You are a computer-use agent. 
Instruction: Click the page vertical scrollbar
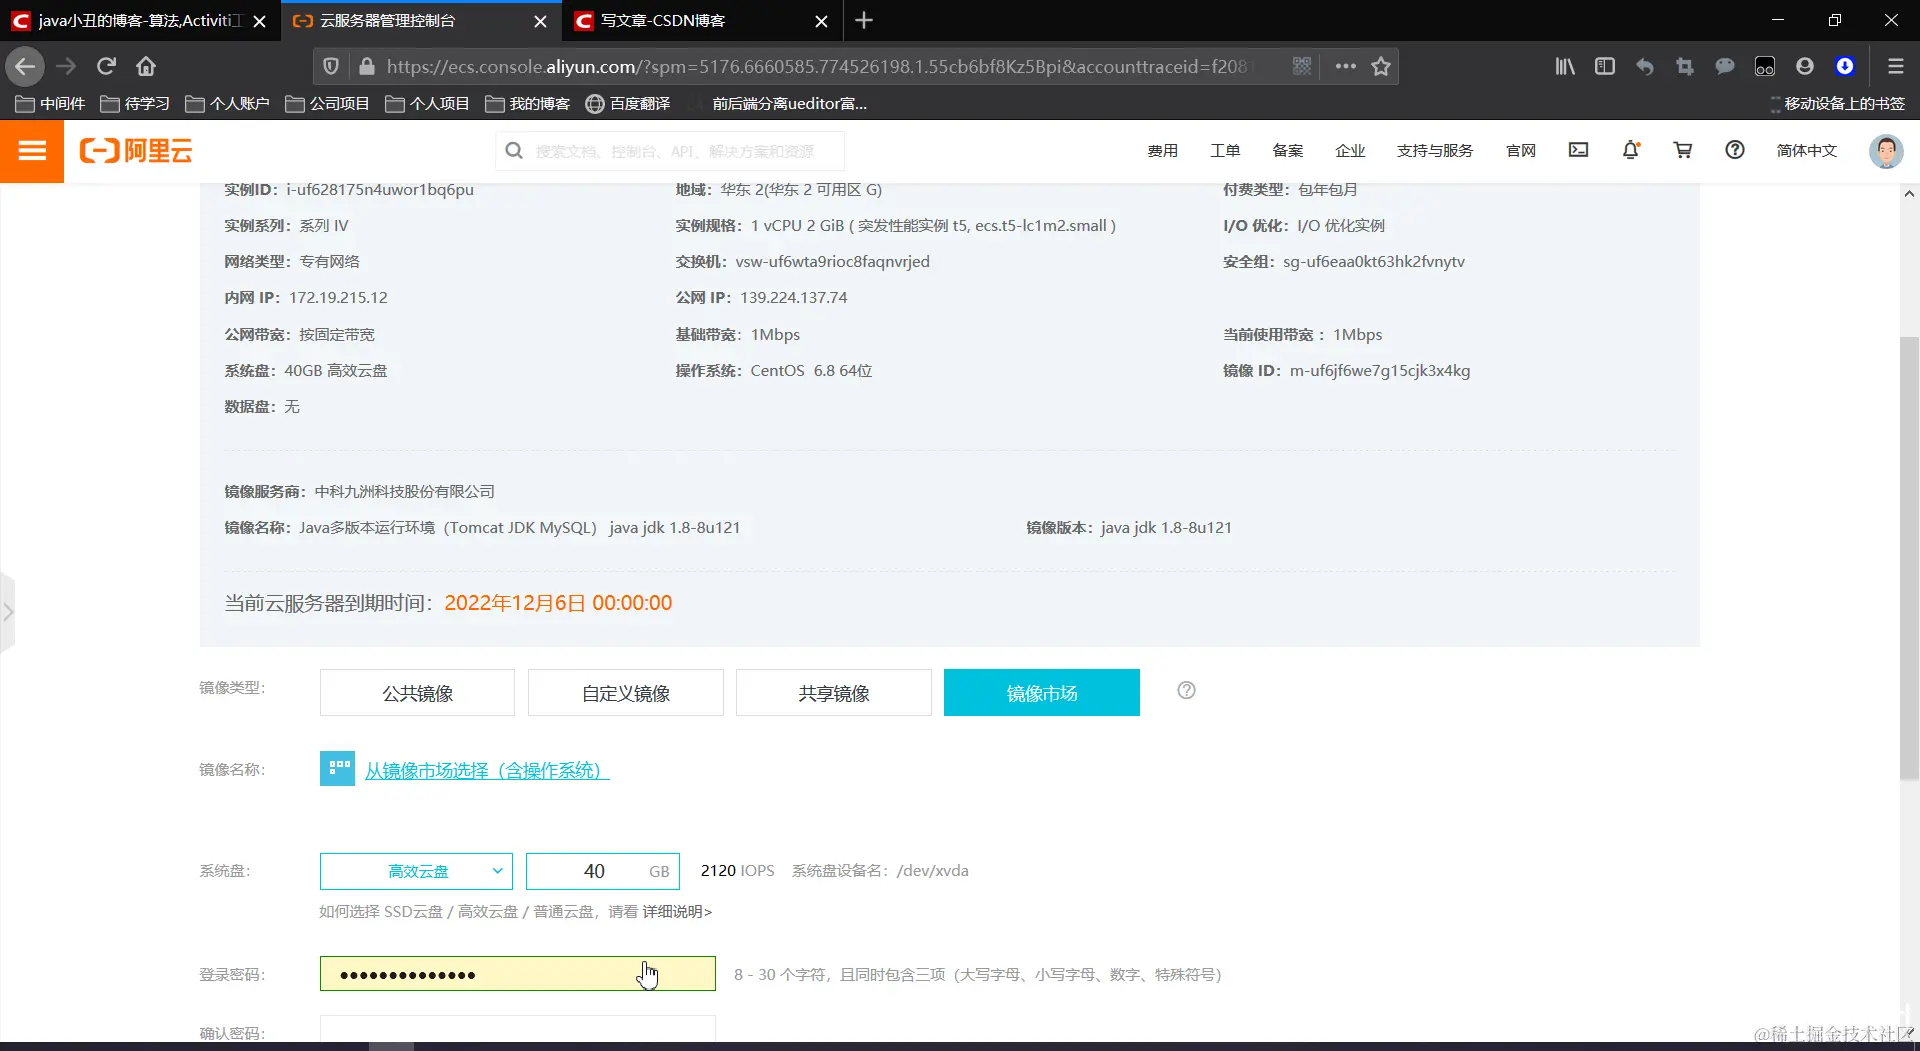1909,558
